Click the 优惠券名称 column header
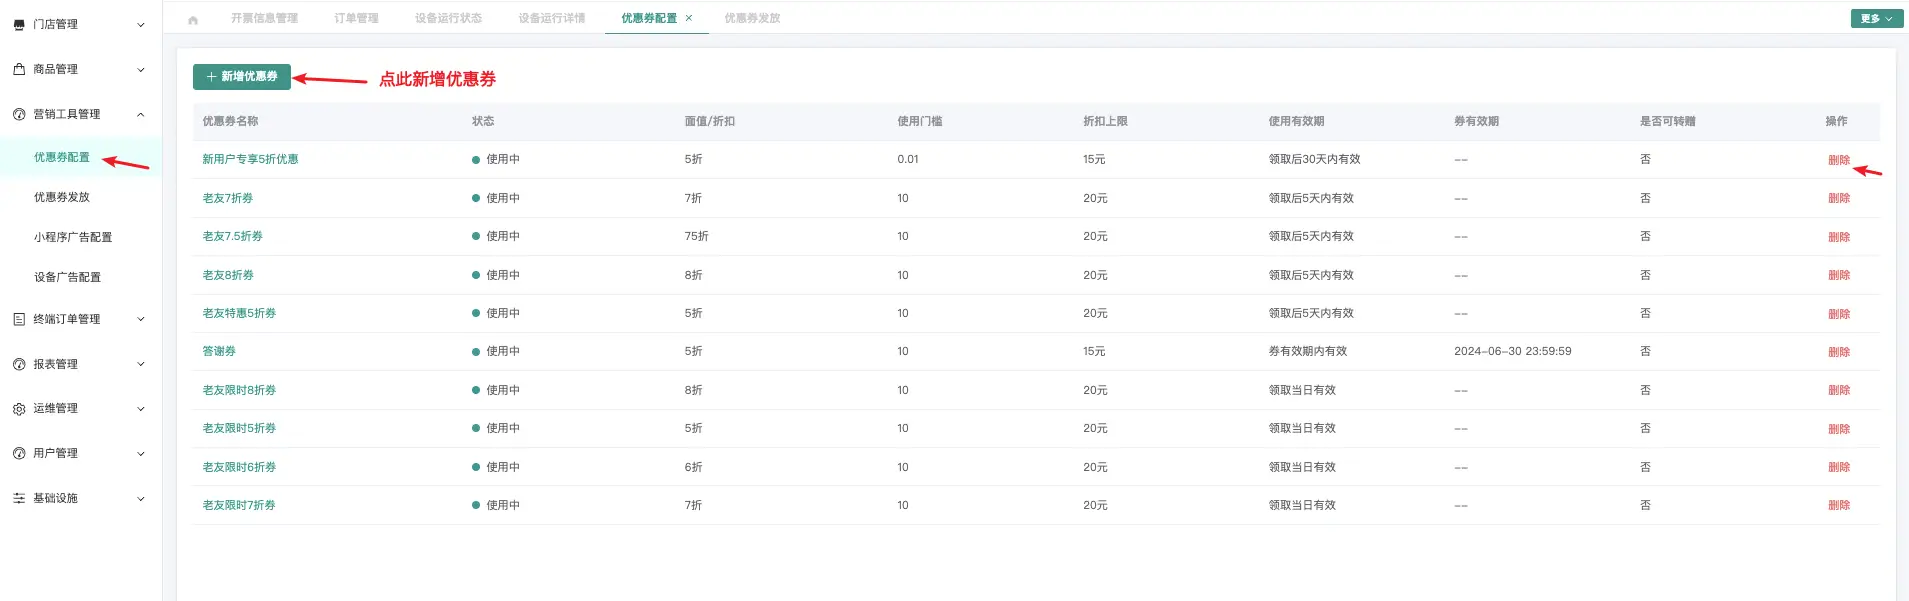The width and height of the screenshot is (1909, 601). pos(230,121)
